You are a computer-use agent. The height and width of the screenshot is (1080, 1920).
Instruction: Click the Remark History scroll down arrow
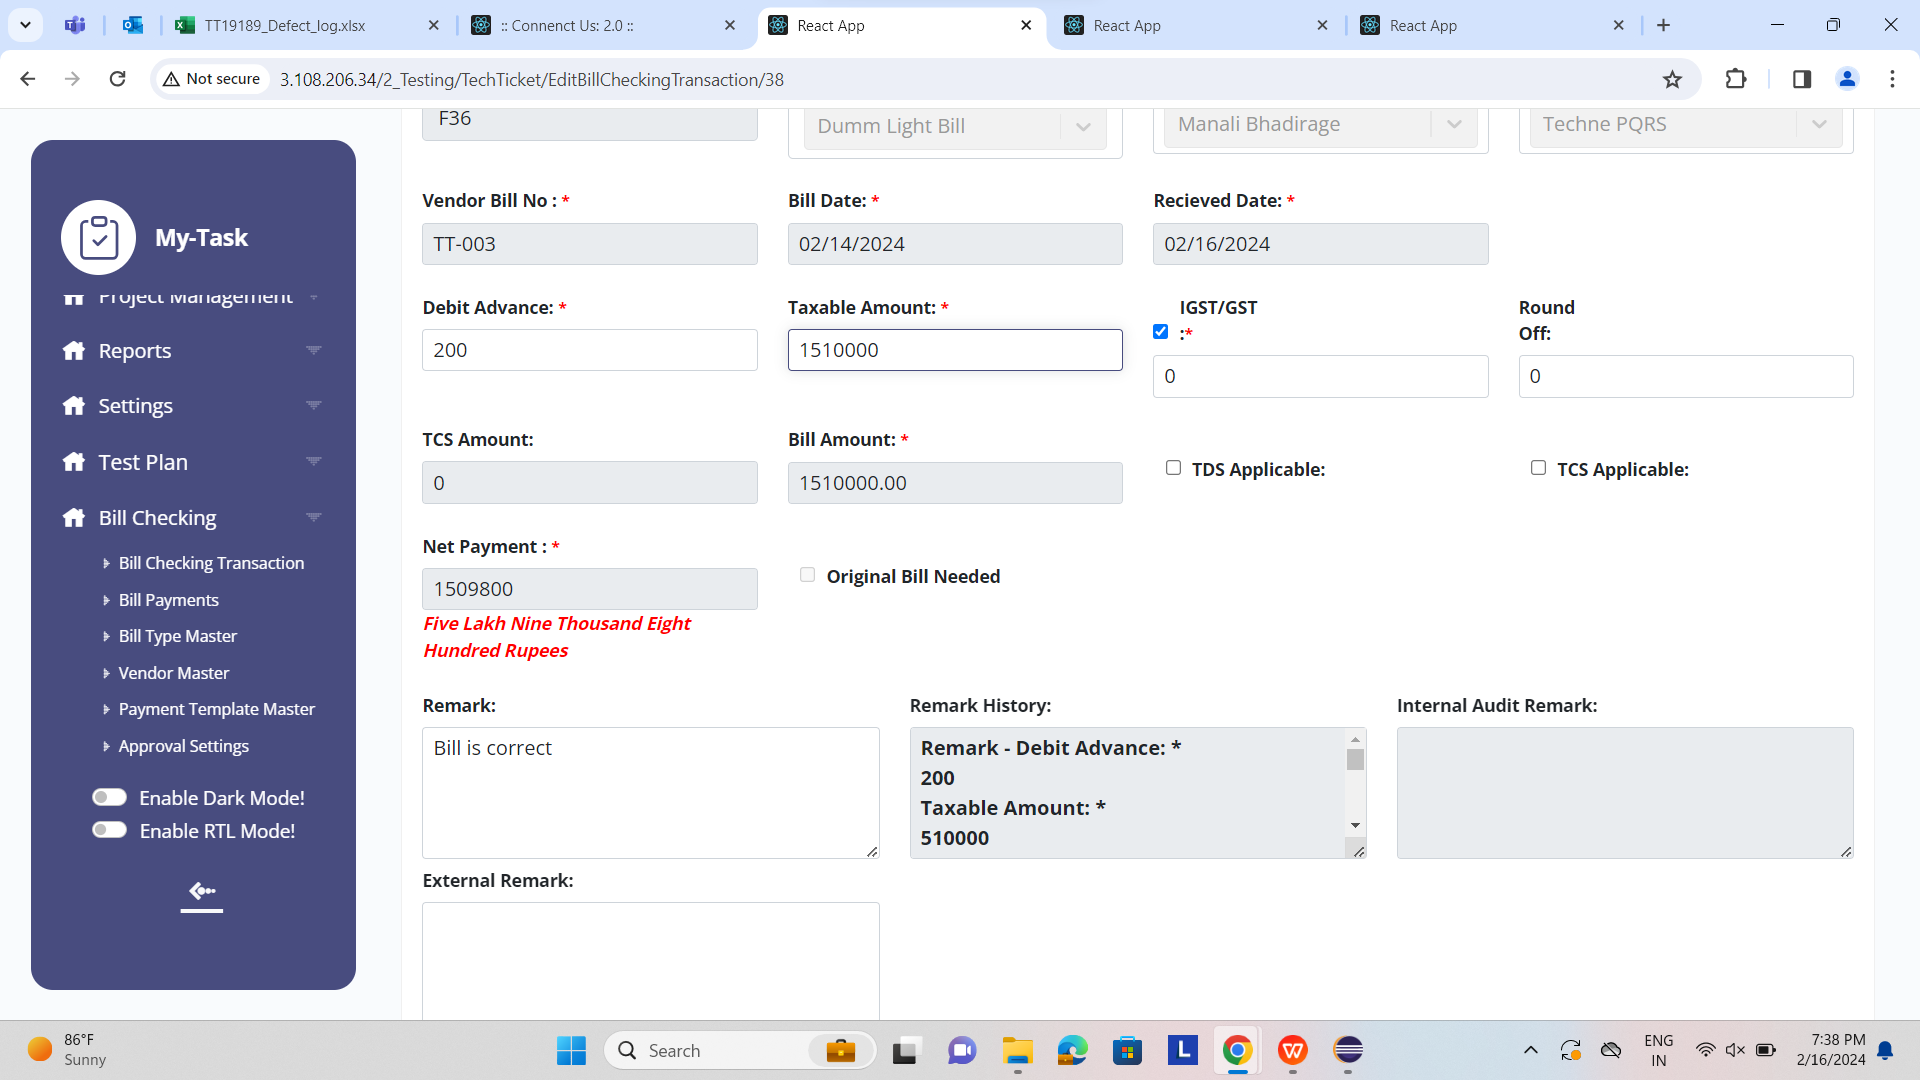[x=1355, y=825]
